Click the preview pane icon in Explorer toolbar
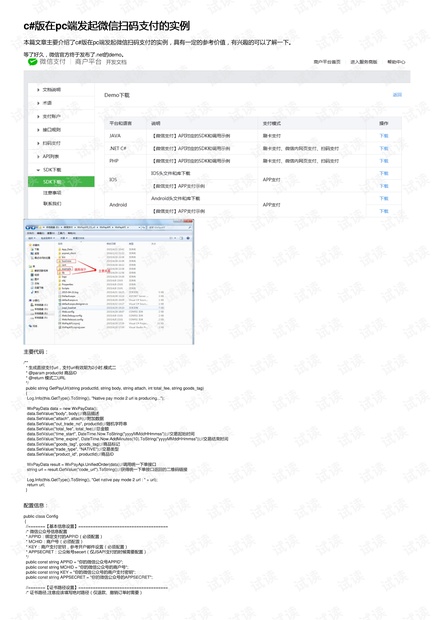Viewport: 440px width, 620px height. (181, 238)
